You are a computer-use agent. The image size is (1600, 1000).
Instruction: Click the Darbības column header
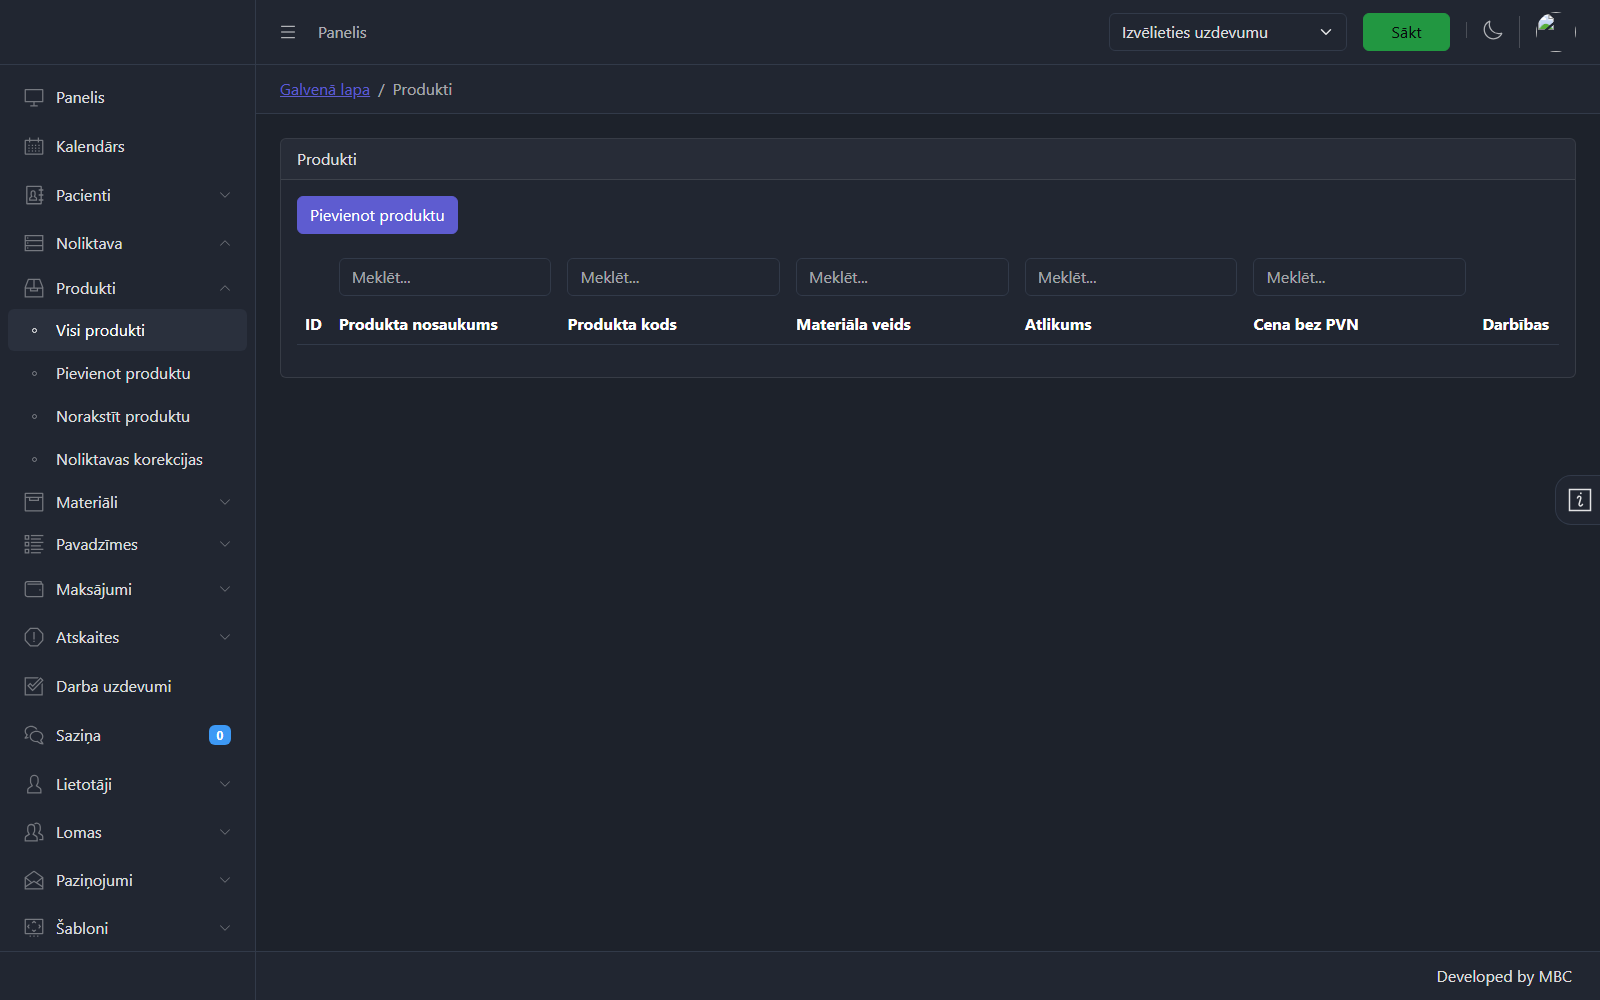(1515, 324)
